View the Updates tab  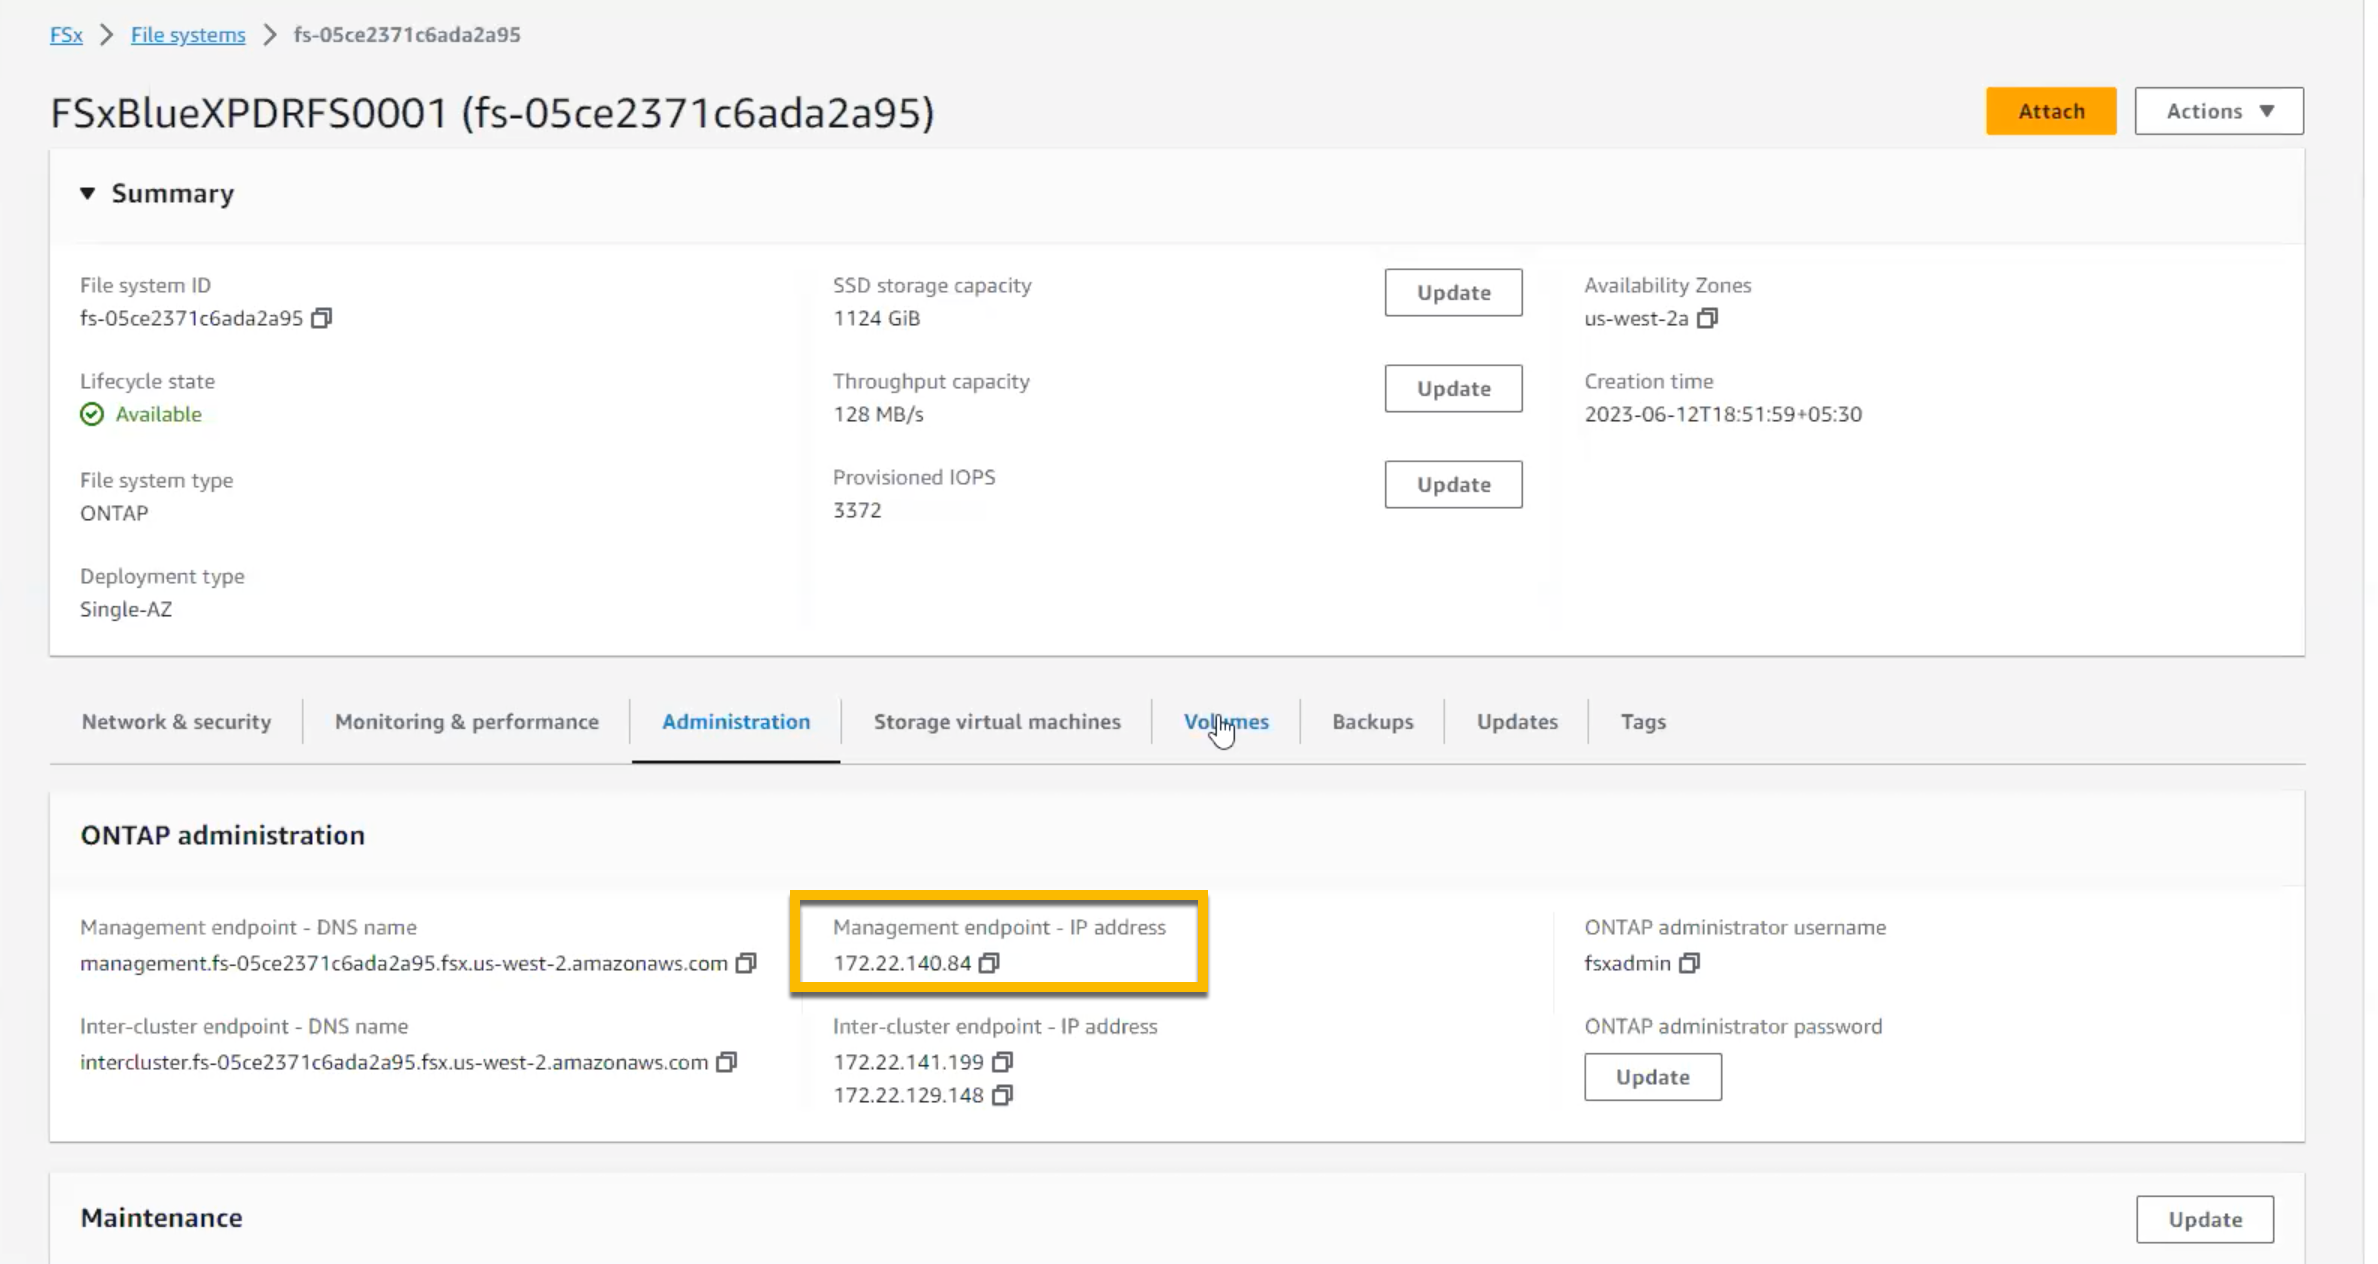coord(1517,722)
